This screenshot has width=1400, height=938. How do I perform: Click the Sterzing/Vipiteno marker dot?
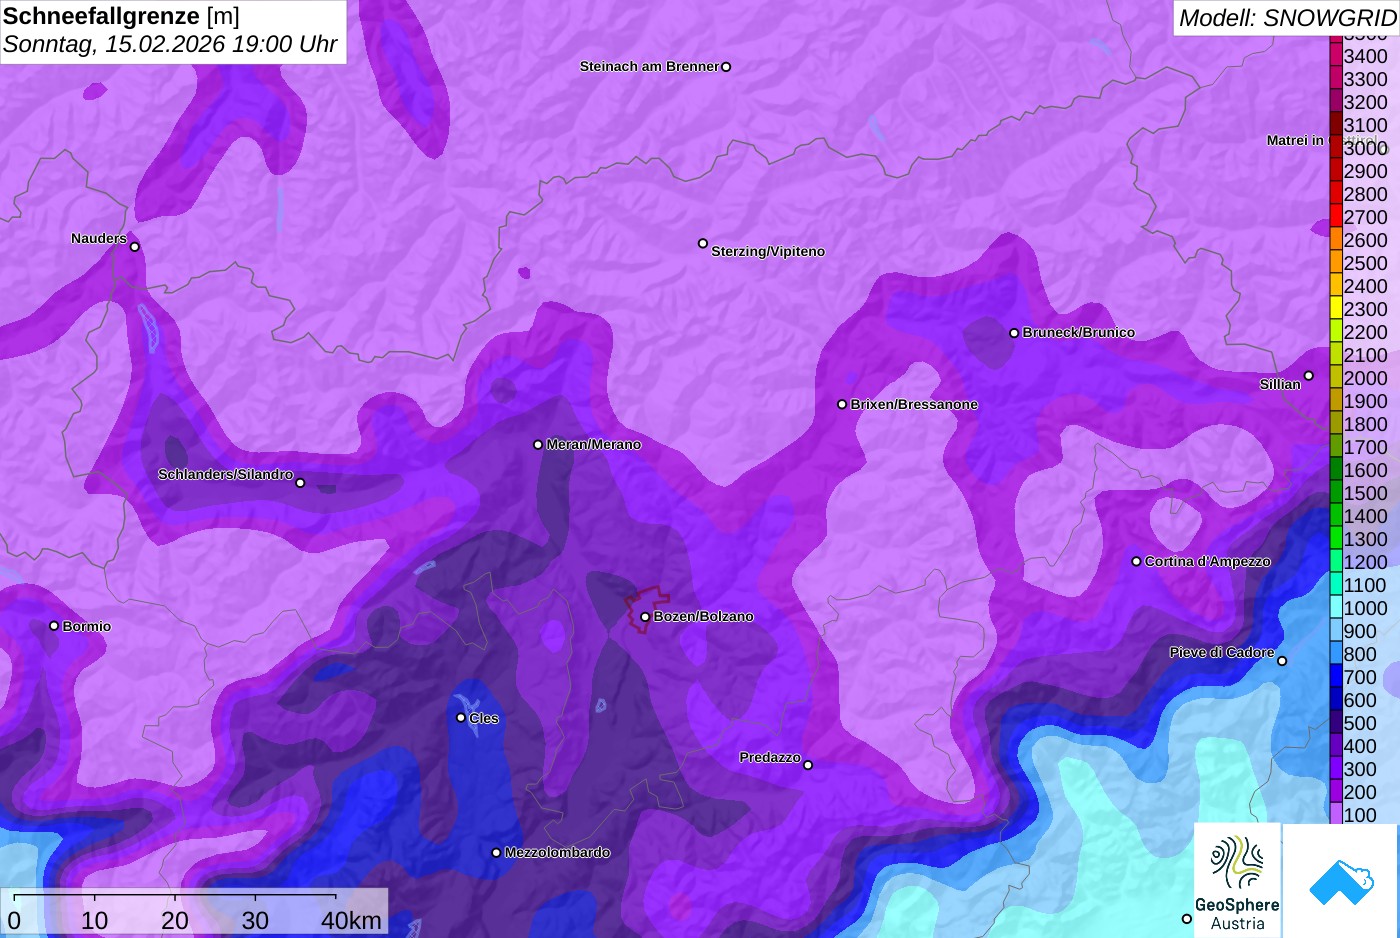[x=703, y=243]
